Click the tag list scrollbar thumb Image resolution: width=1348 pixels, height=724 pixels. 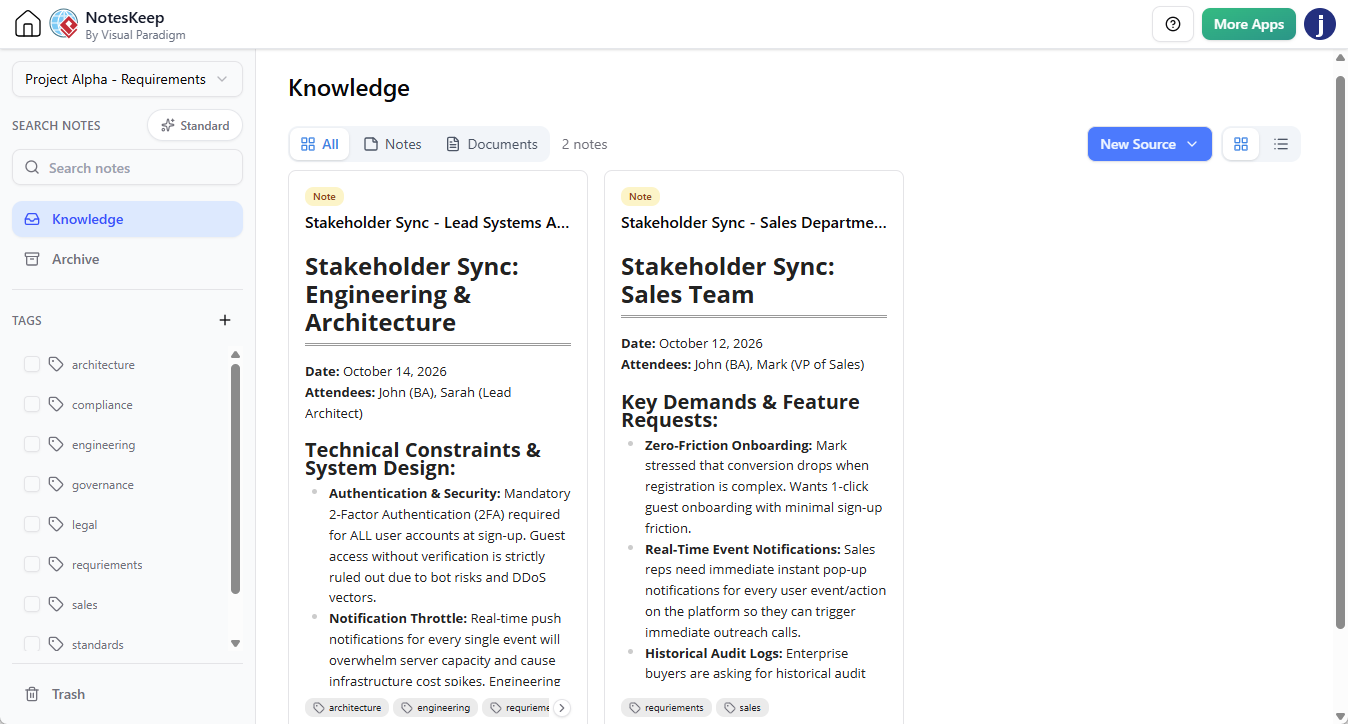tap(235, 478)
